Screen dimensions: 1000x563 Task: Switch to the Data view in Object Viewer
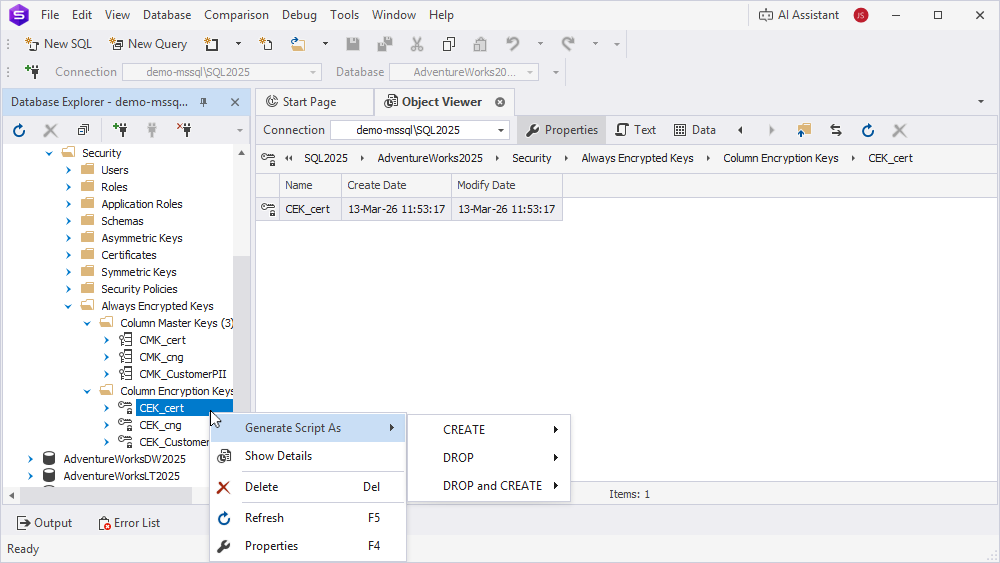(x=695, y=130)
